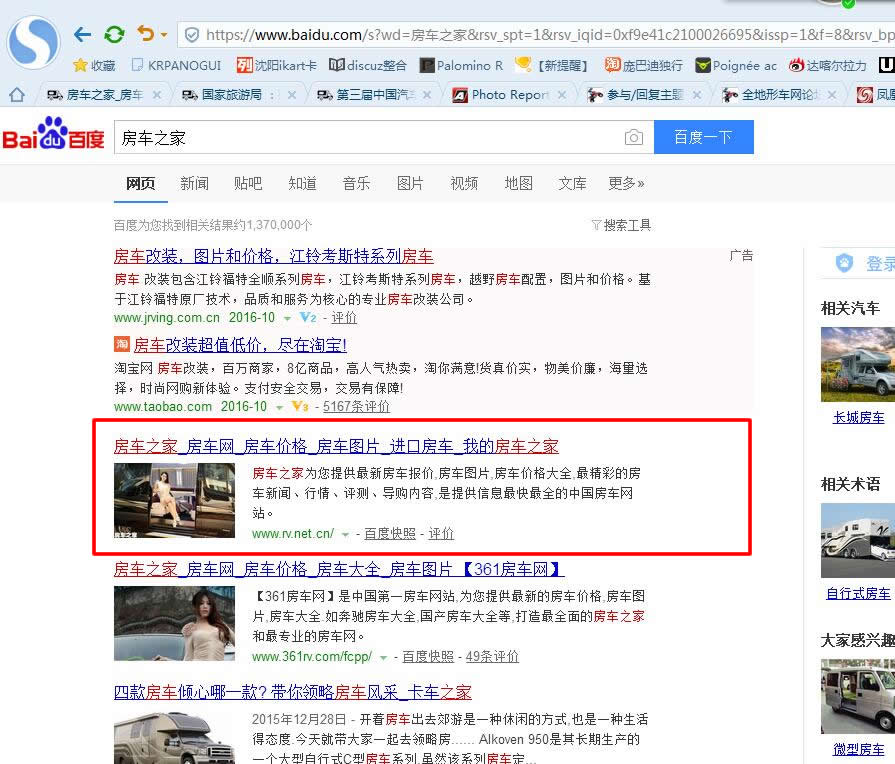Screen dimensions: 895x764
Task: Switch to the 房车之家_房车 tab
Action: pos(96,95)
